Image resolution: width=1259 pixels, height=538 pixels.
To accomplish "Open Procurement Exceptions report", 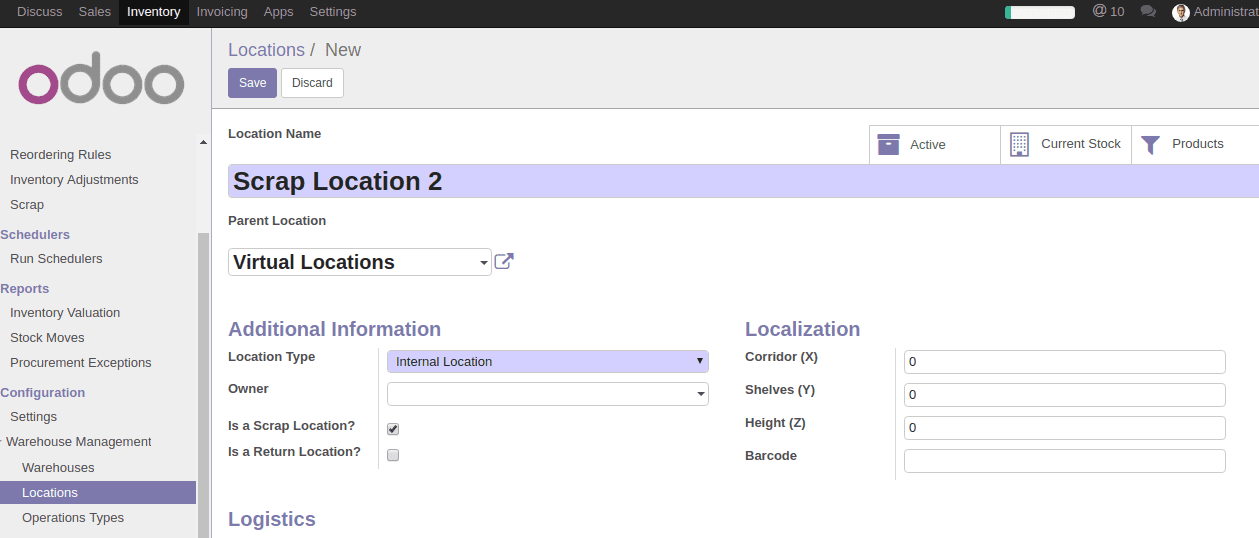I will point(81,363).
